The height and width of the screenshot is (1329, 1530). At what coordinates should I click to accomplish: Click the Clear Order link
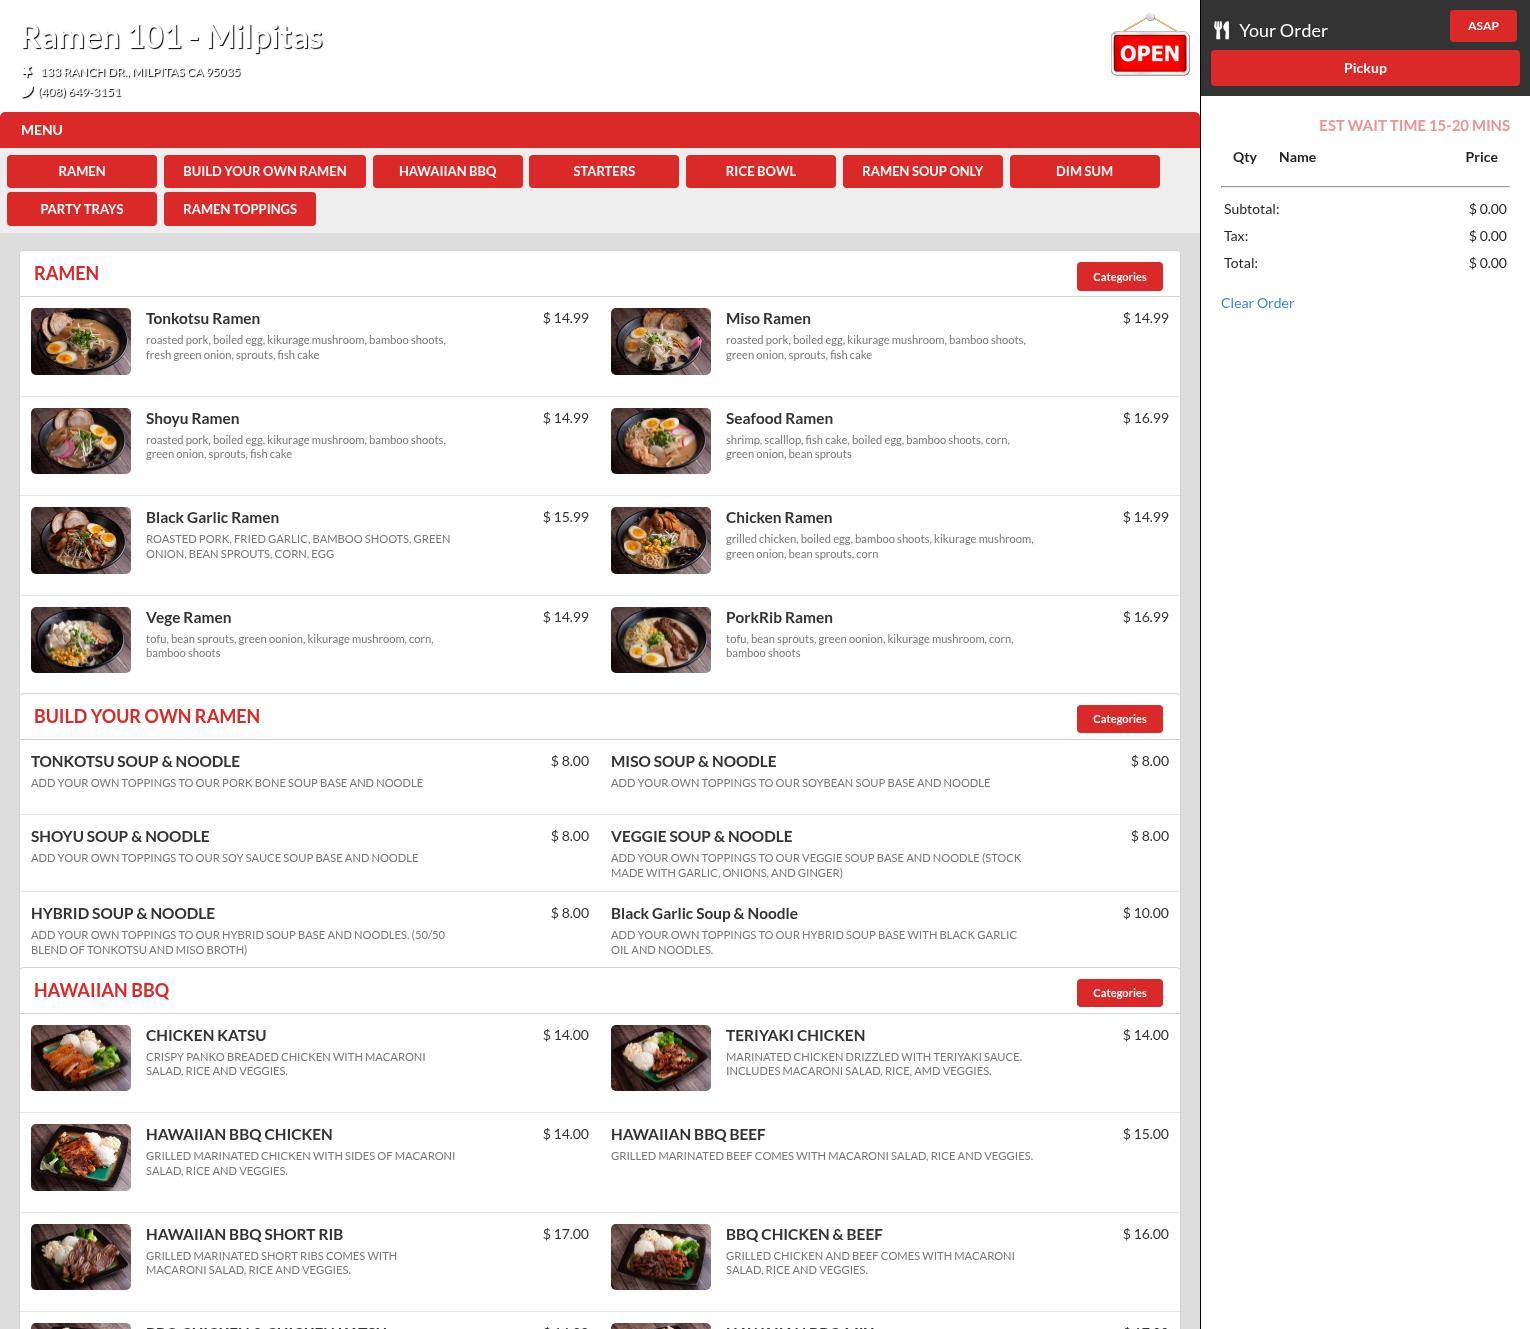click(x=1257, y=303)
